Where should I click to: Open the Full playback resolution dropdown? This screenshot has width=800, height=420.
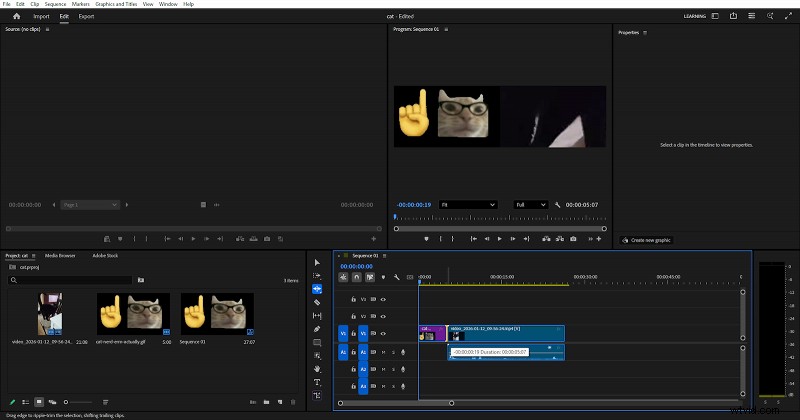pyautogui.click(x=531, y=205)
